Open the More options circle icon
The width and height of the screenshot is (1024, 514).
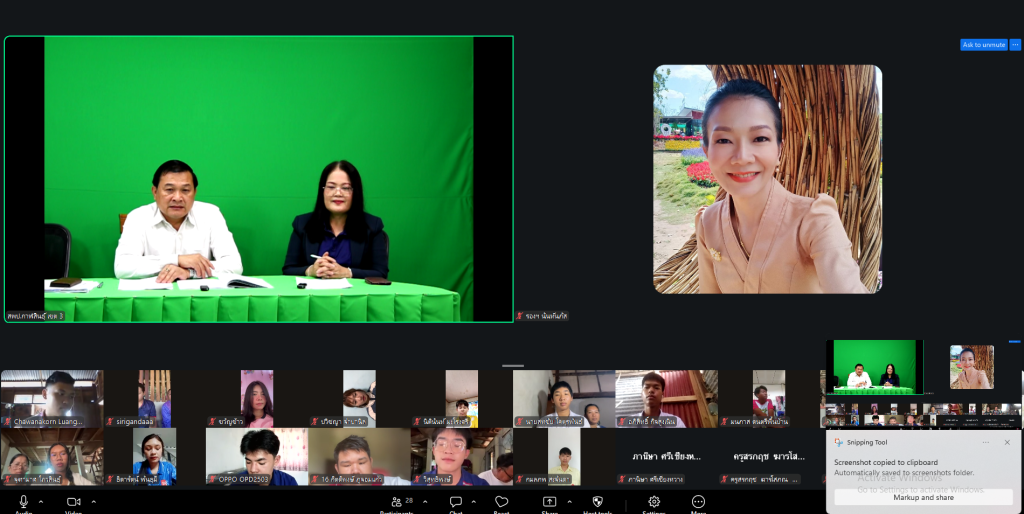698,502
